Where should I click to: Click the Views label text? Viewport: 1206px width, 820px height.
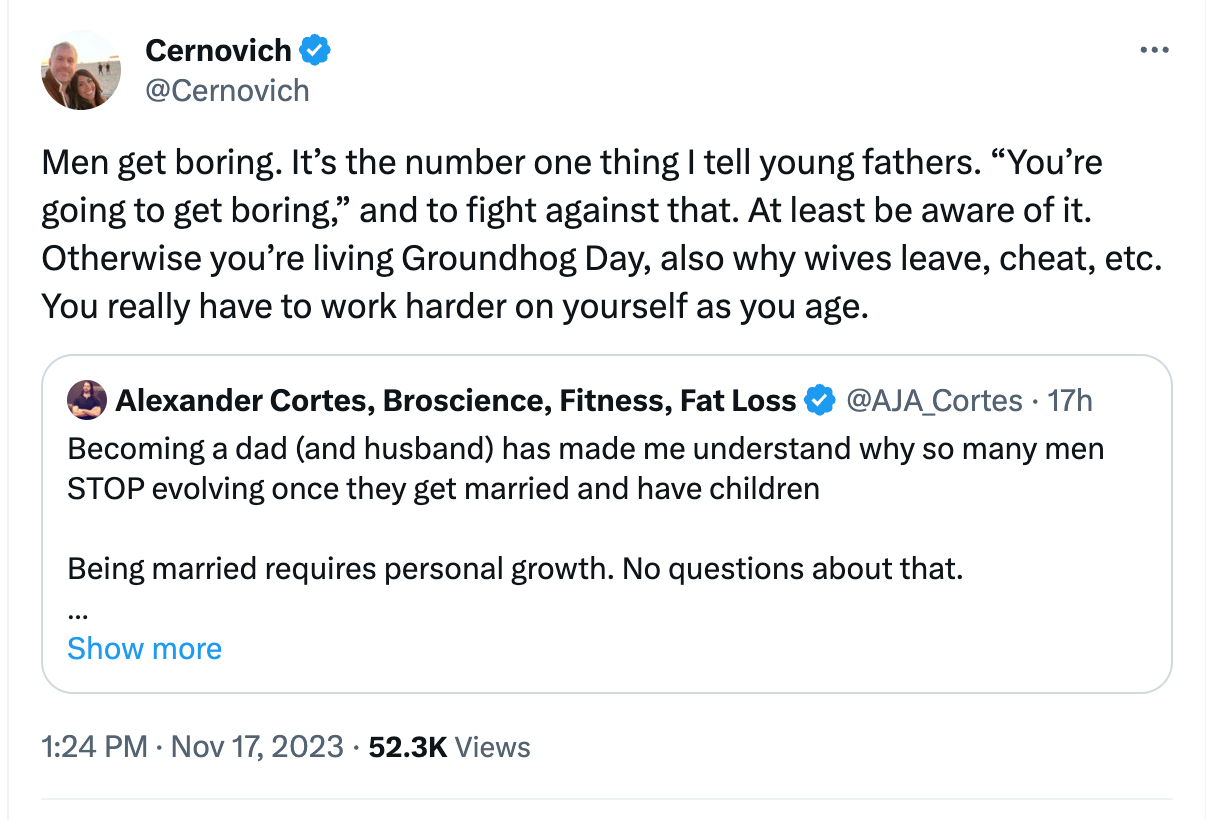(x=492, y=747)
